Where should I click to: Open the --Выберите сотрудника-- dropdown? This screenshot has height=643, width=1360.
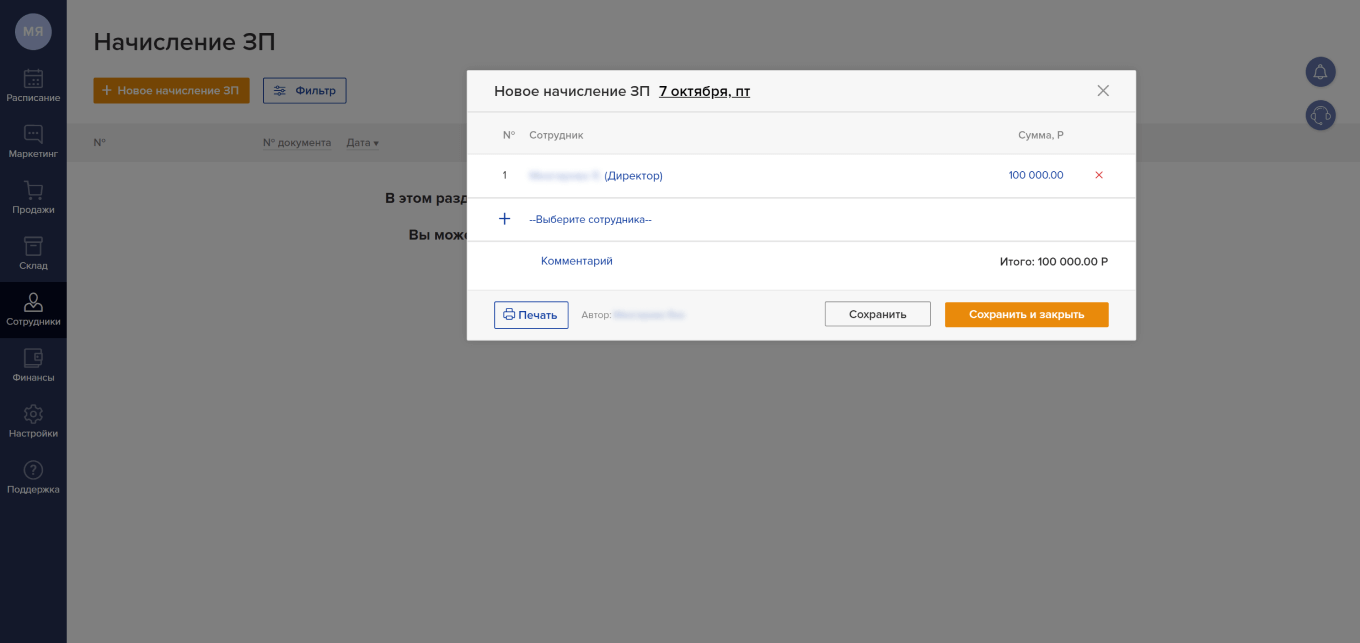590,219
